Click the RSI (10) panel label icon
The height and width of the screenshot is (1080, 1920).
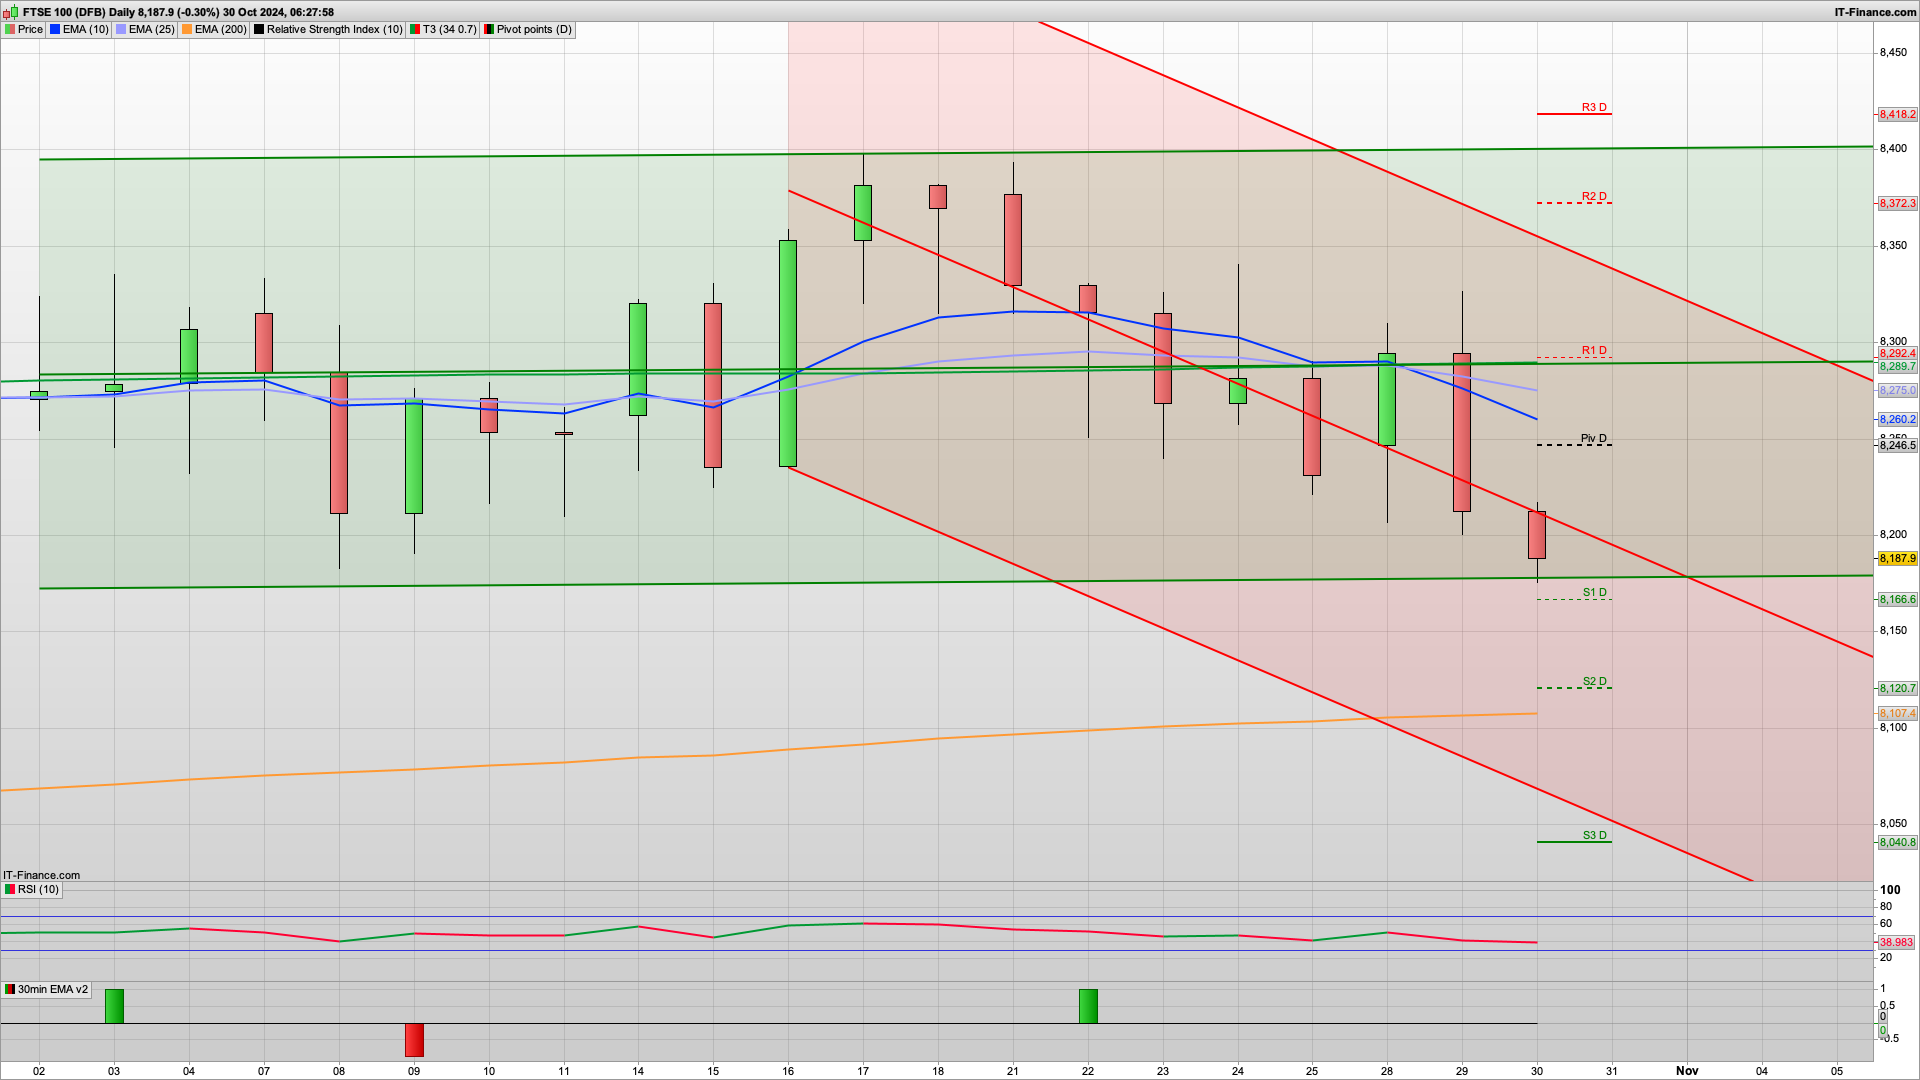(x=10, y=889)
